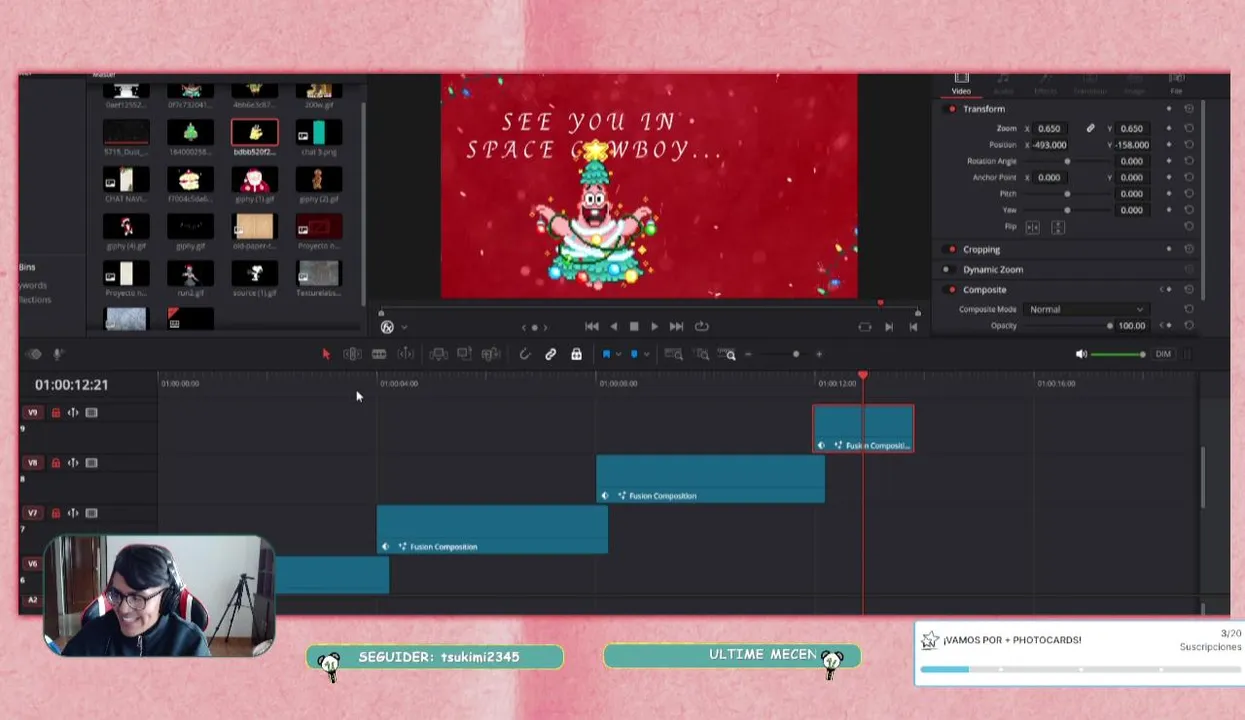Expand the Cropping section

click(981, 249)
